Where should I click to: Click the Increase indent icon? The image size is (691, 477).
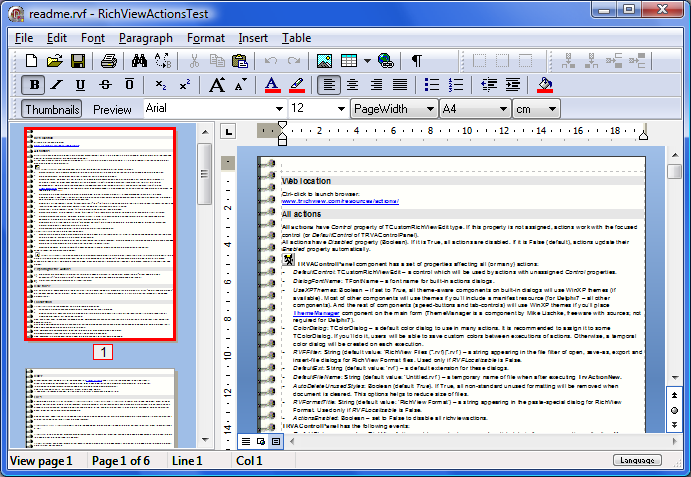(513, 85)
